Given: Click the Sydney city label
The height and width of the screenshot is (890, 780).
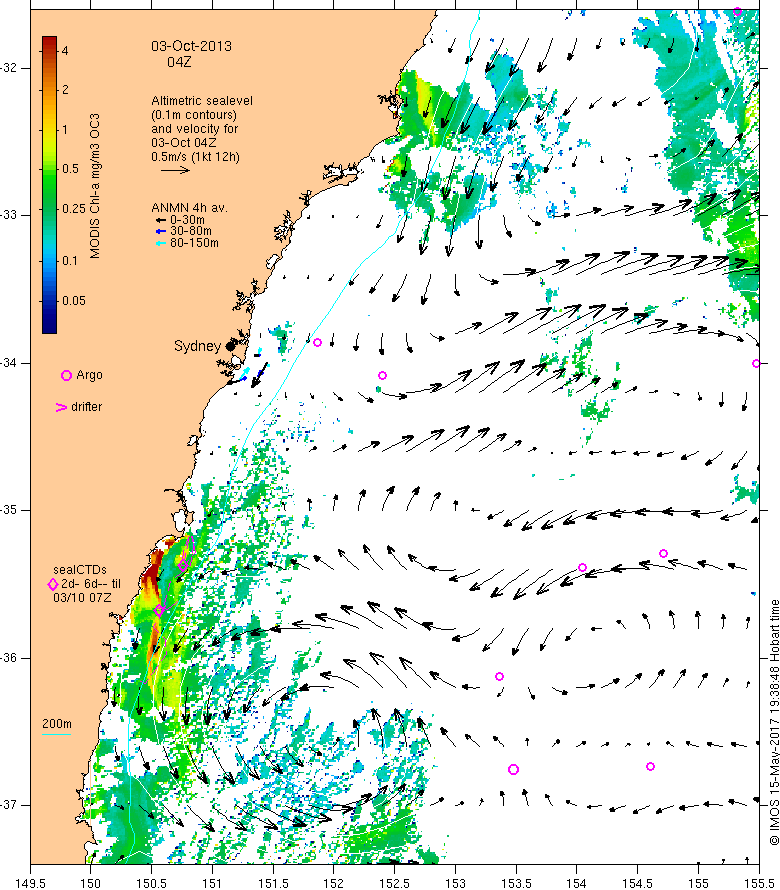Looking at the screenshot, I should point(197,346).
